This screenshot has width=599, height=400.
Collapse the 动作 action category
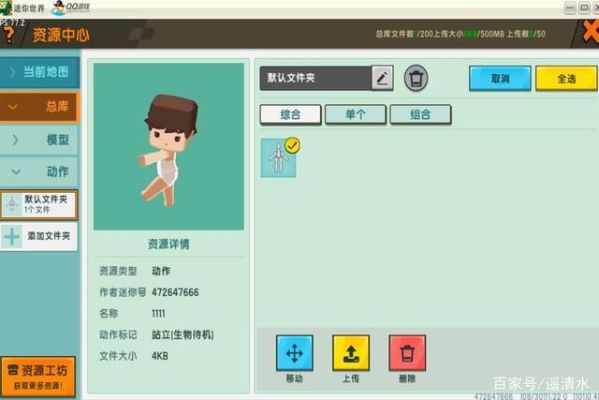click(40, 172)
